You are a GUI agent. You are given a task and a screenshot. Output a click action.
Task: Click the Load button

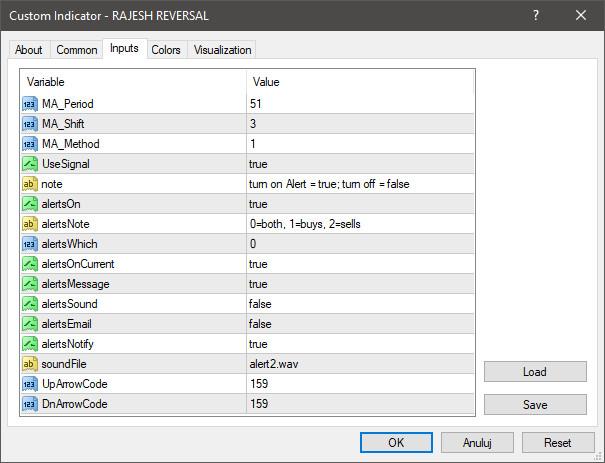point(535,372)
